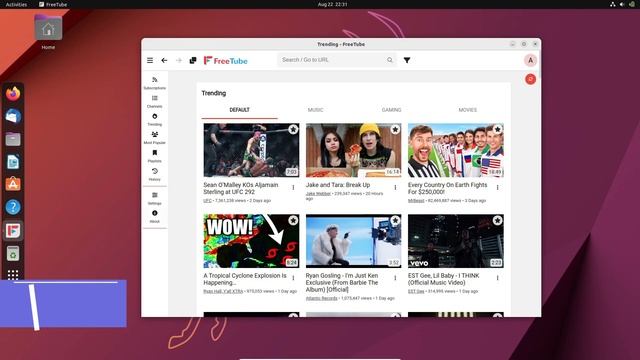Favorite the Sean O'Malley video star

pyautogui.click(x=293, y=130)
